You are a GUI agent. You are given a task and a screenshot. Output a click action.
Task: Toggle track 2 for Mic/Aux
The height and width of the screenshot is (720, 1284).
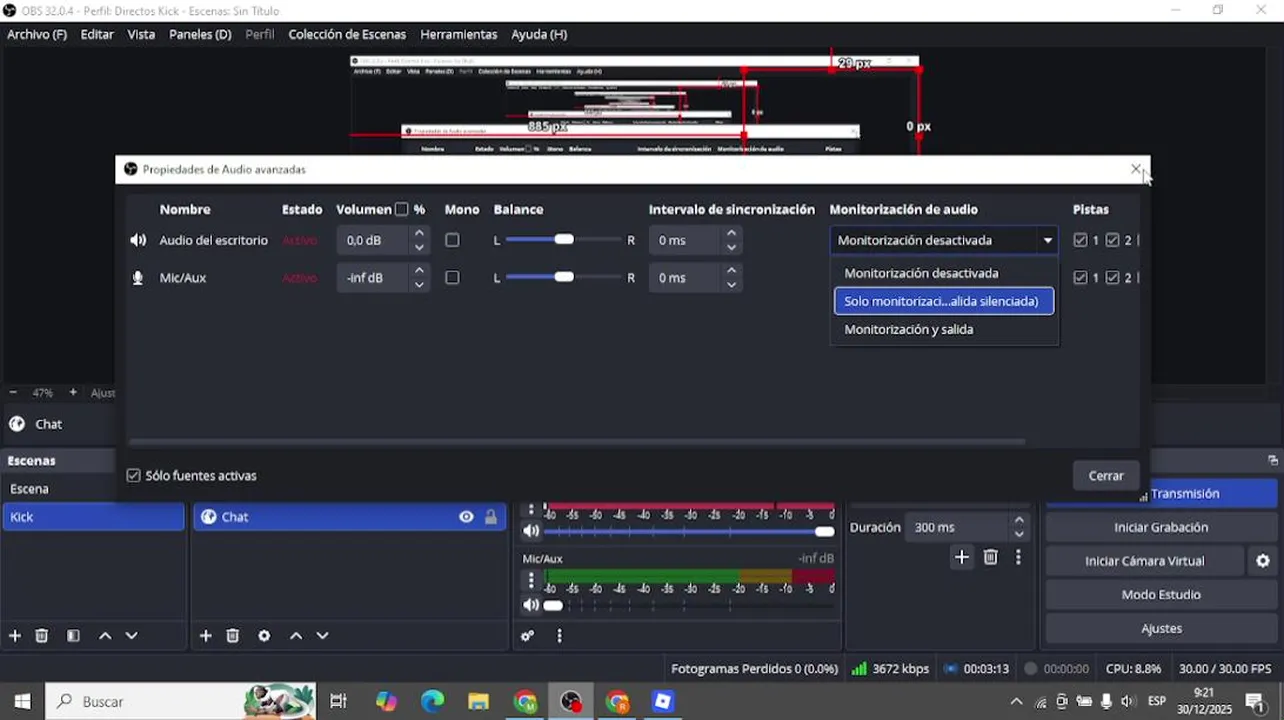(1112, 278)
